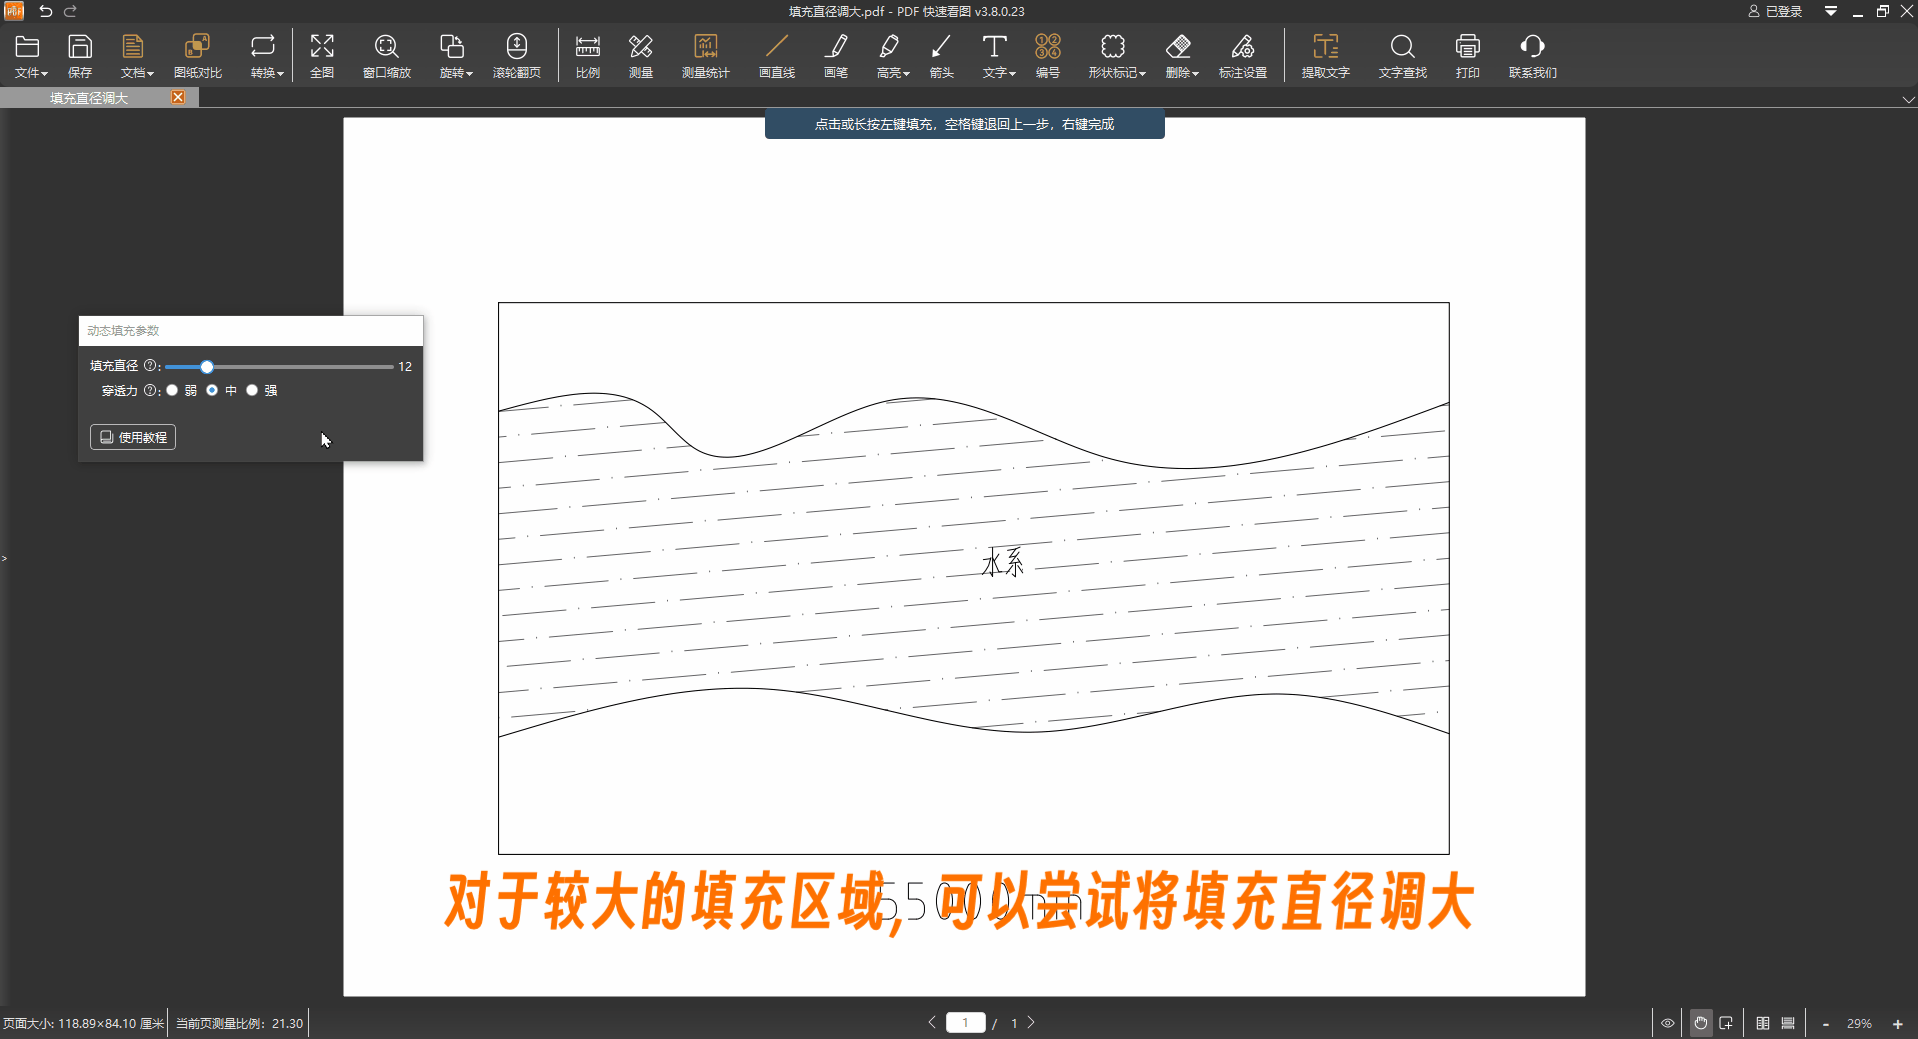The image size is (1918, 1039).
Task: Open measurement statistics (测量统计)
Action: click(x=706, y=56)
